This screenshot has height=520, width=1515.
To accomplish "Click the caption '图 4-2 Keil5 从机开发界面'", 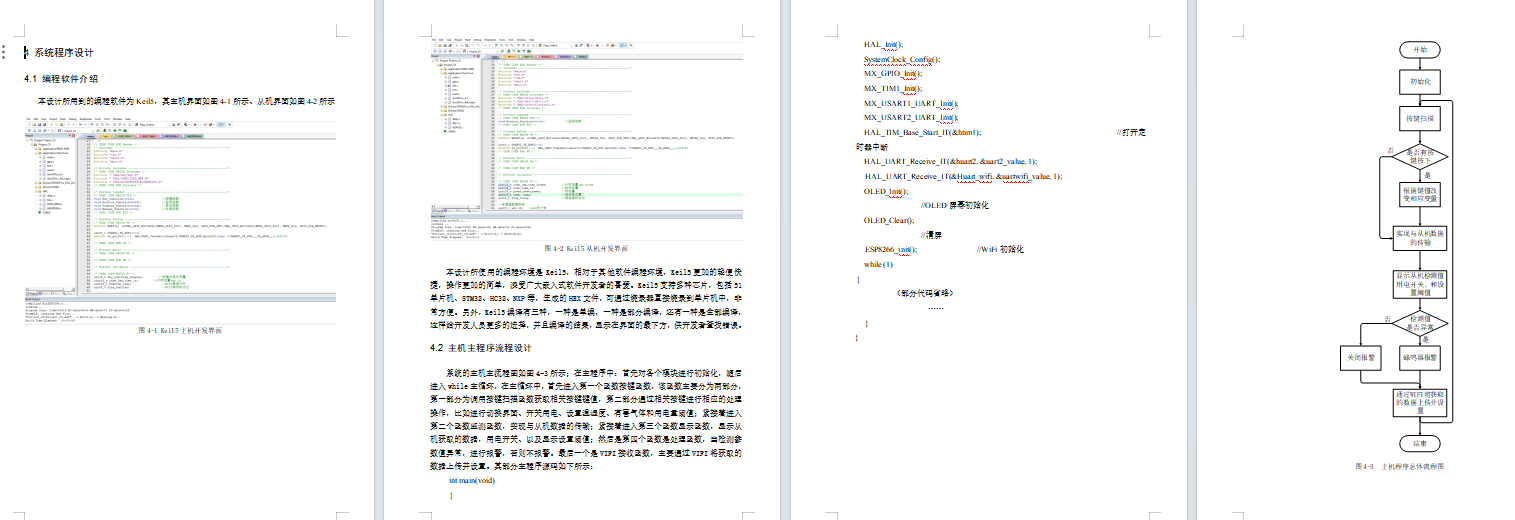I will click(x=587, y=247).
